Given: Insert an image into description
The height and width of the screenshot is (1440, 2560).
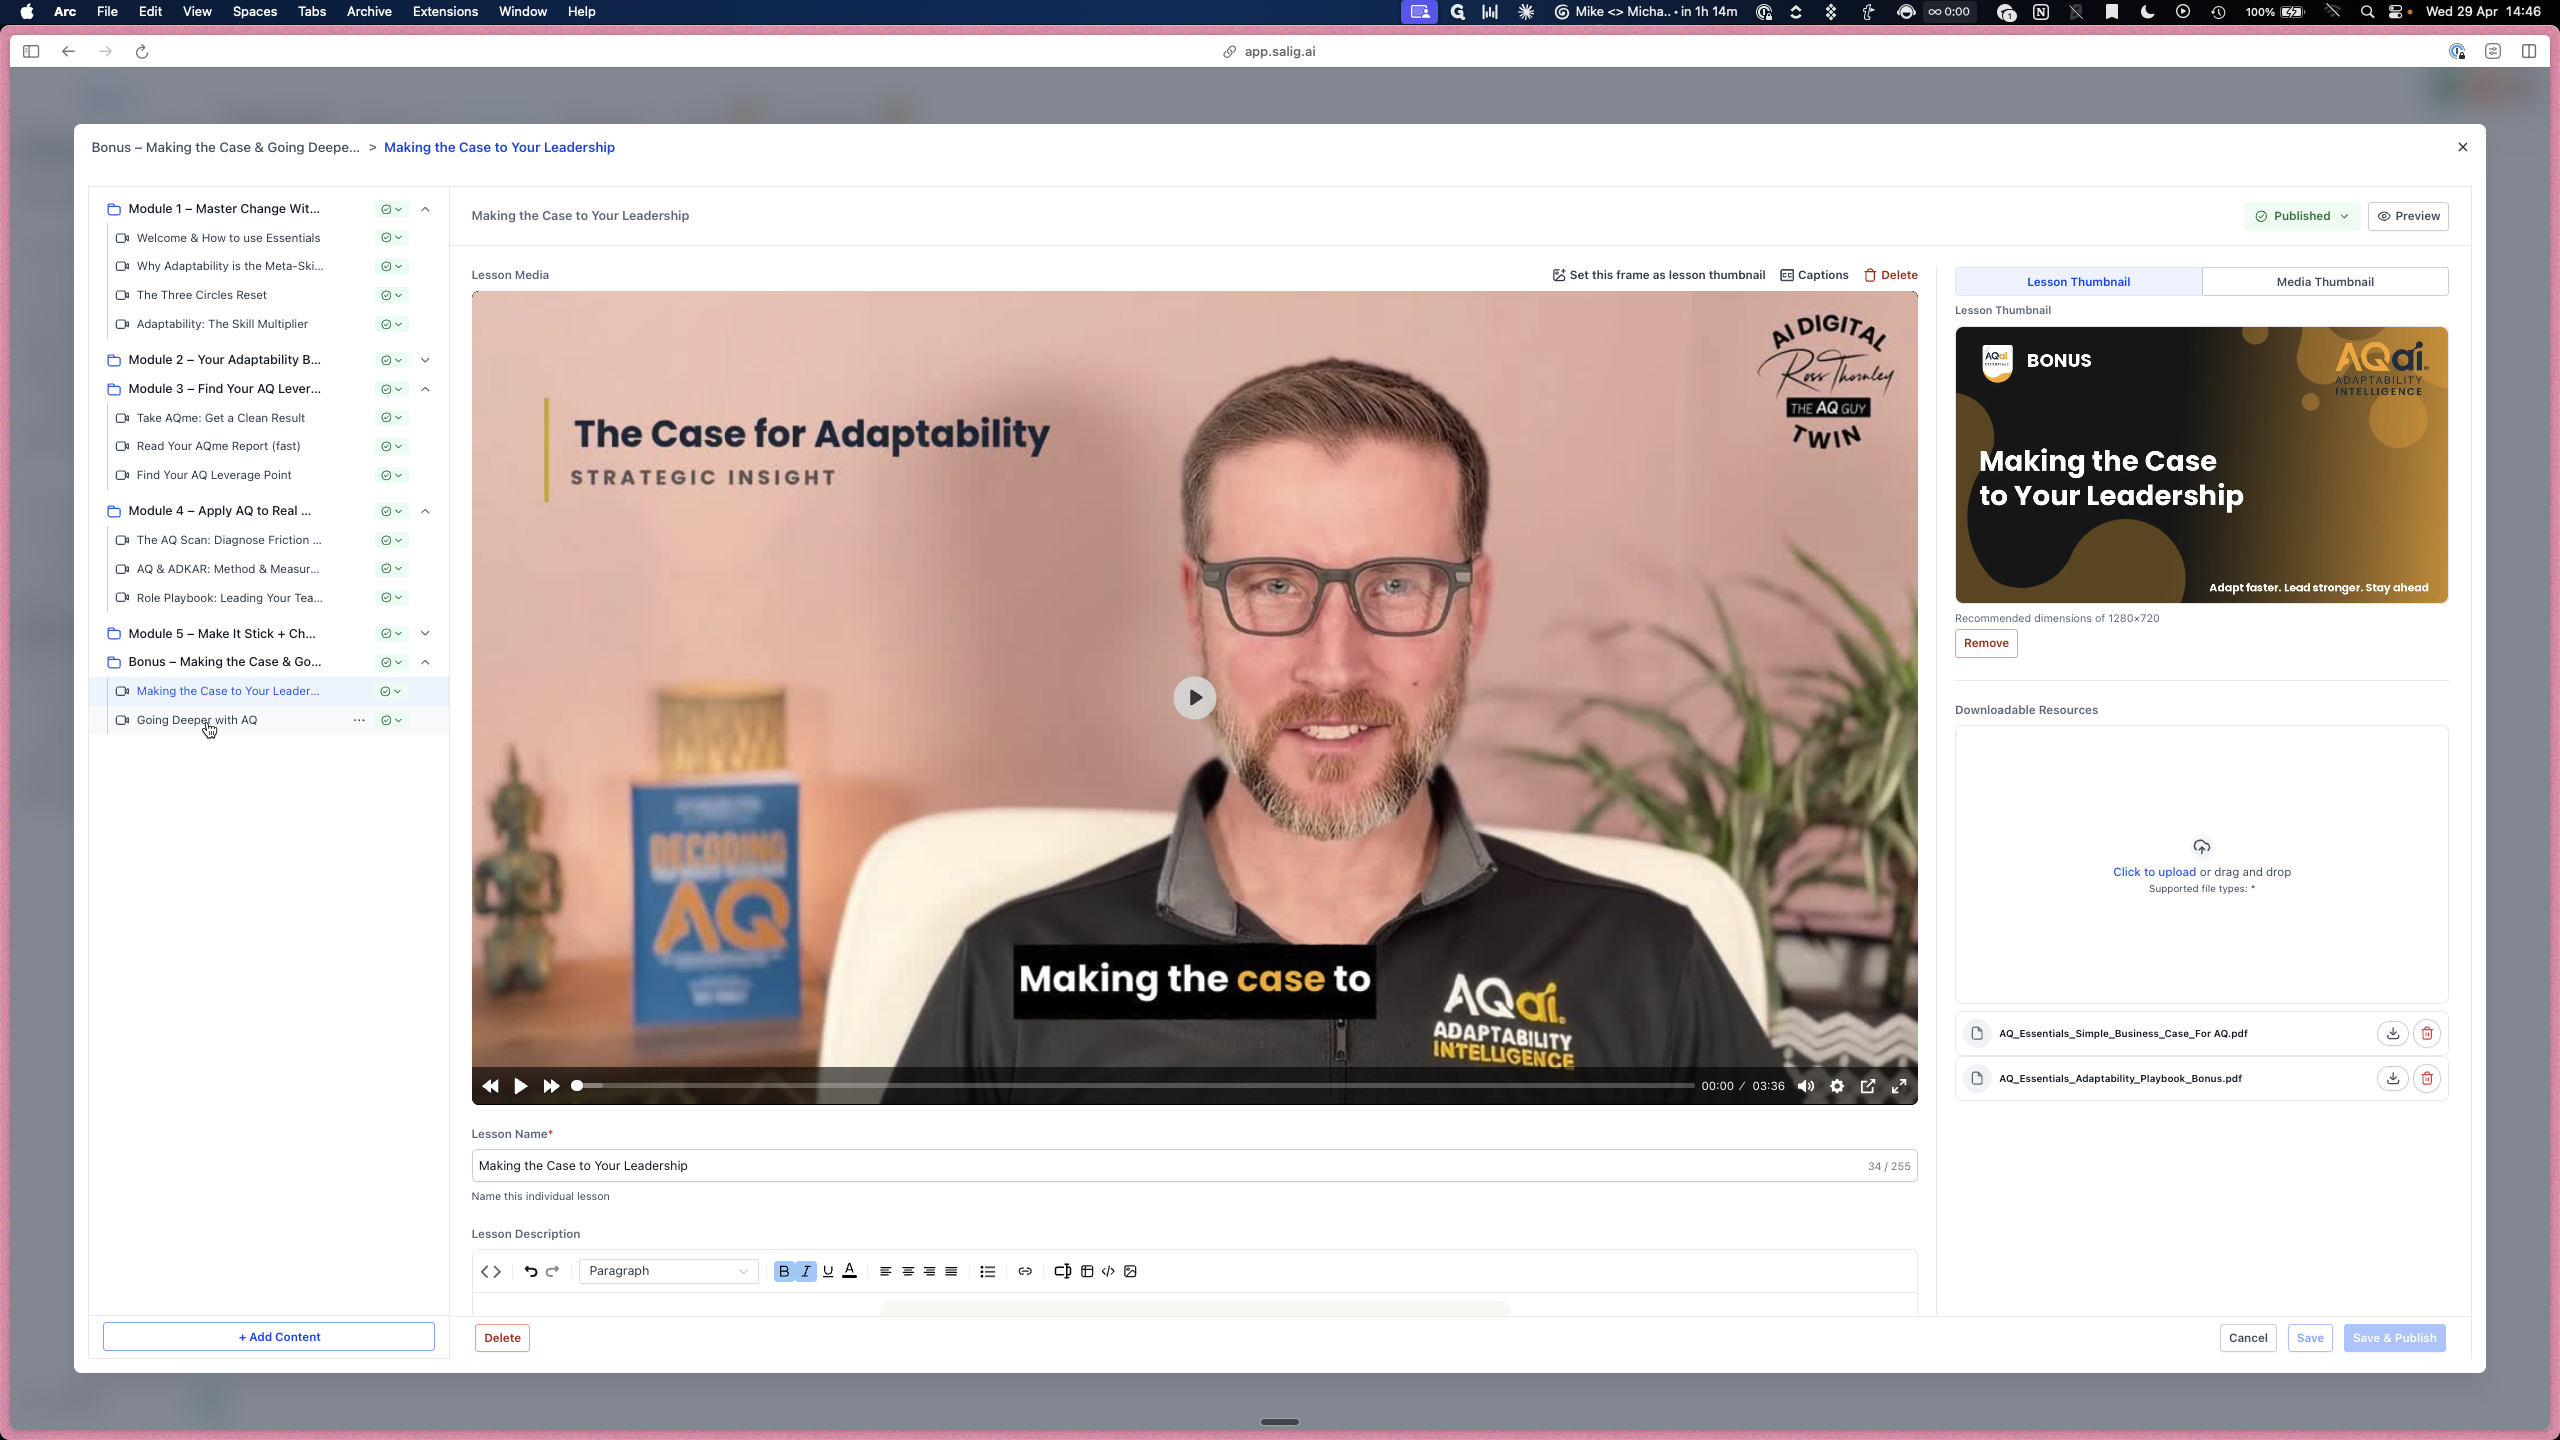Looking at the screenshot, I should [x=1130, y=1271].
